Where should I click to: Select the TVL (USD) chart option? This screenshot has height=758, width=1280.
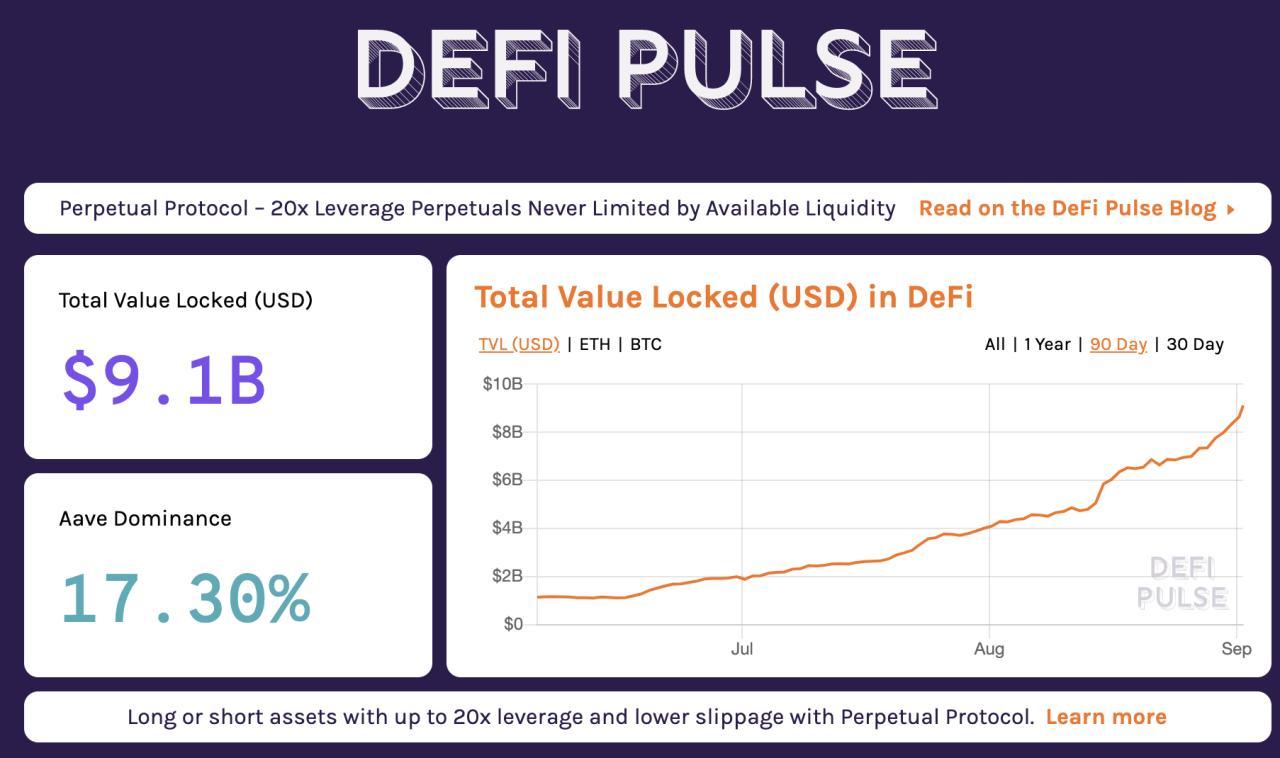pyautogui.click(x=519, y=344)
